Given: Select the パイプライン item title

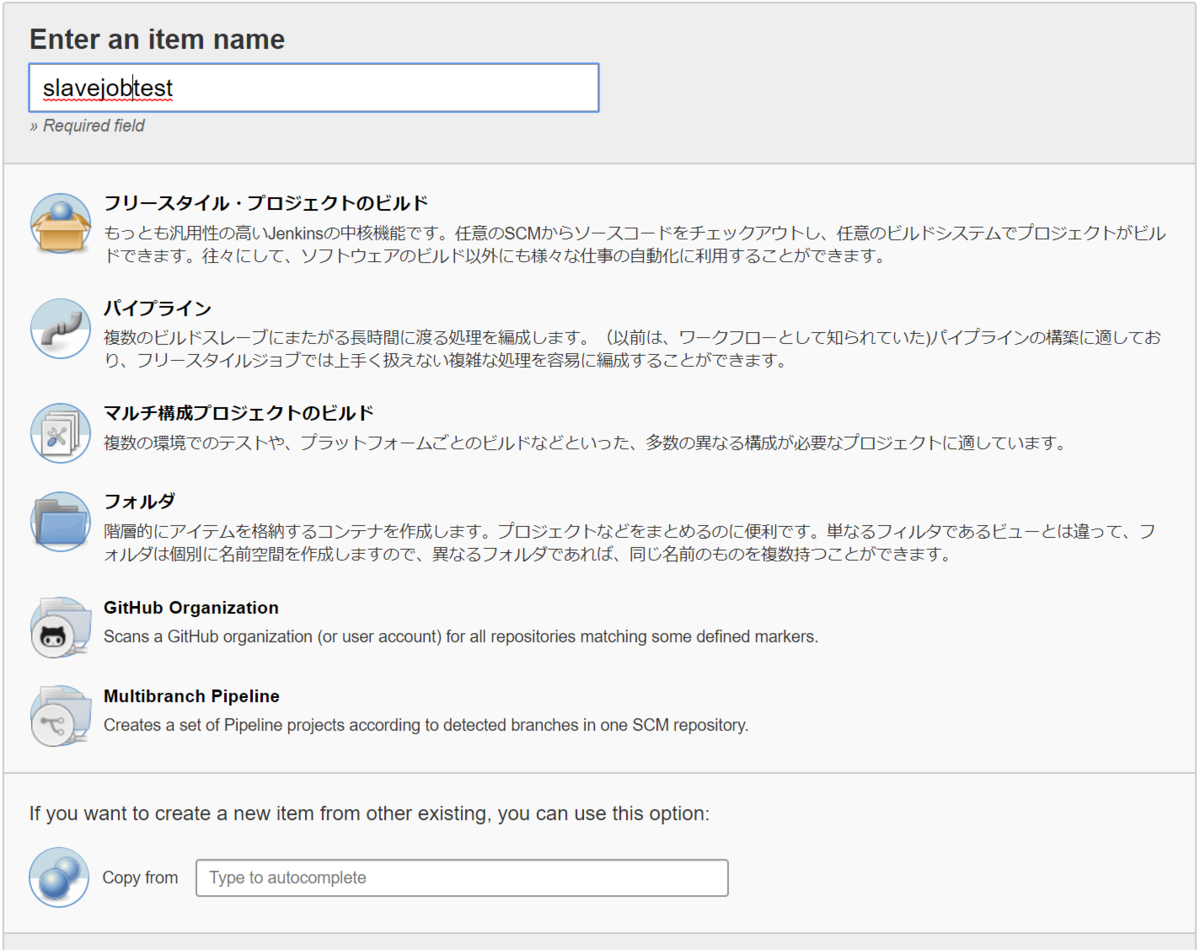Looking at the screenshot, I should click(158, 308).
